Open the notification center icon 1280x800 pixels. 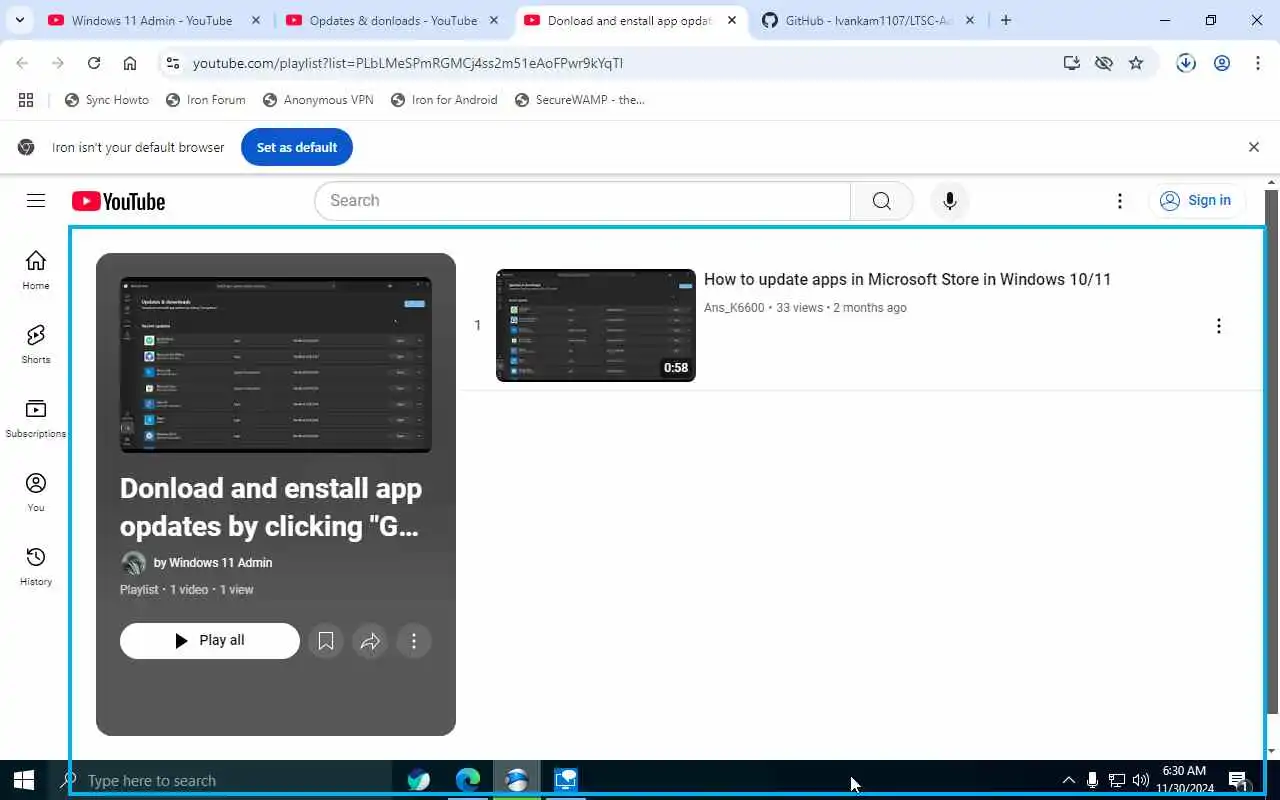coord(1238,780)
